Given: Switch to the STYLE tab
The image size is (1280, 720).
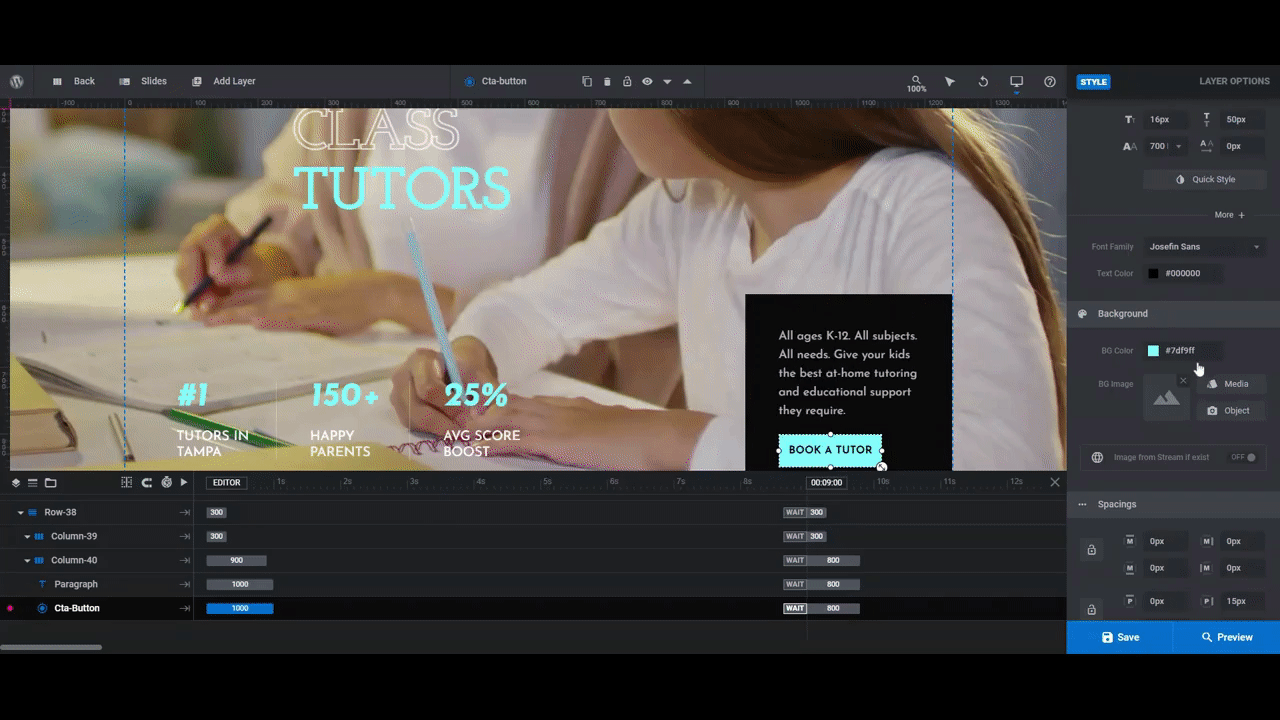Looking at the screenshot, I should click(x=1093, y=82).
